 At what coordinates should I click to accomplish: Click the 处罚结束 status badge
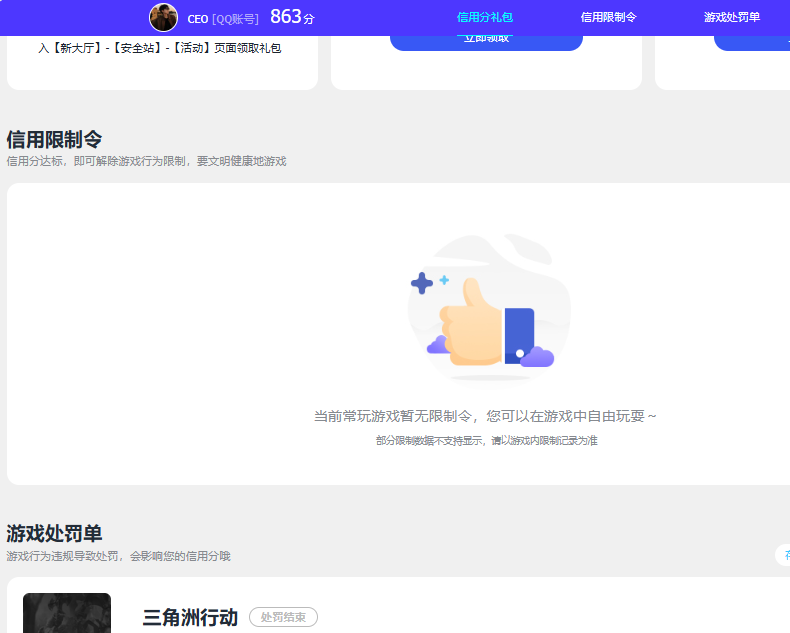click(283, 617)
